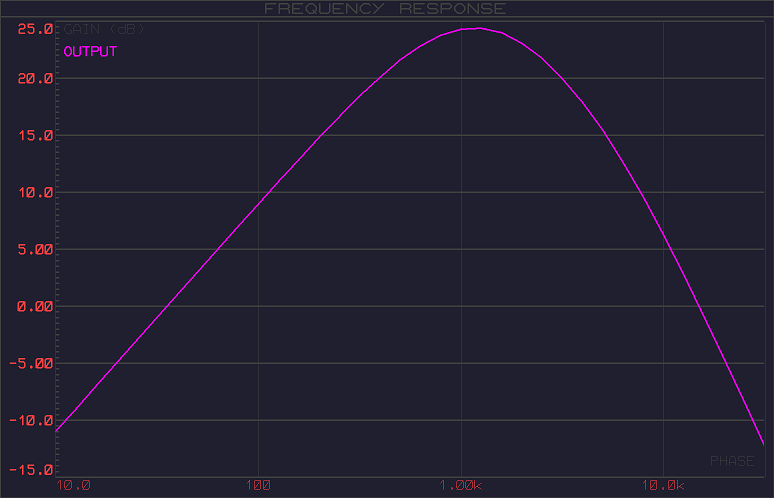
Task: Click the 5.00 gain axis value
Action: coord(35,249)
